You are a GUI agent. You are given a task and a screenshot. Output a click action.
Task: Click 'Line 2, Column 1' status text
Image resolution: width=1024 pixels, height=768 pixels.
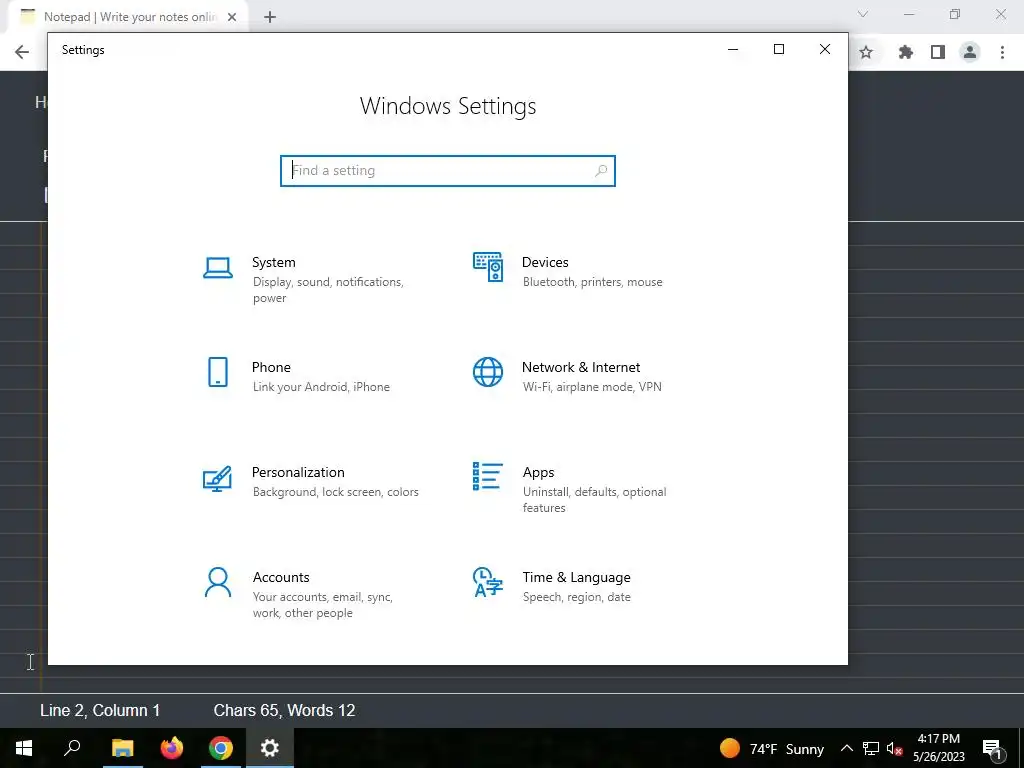tap(100, 711)
